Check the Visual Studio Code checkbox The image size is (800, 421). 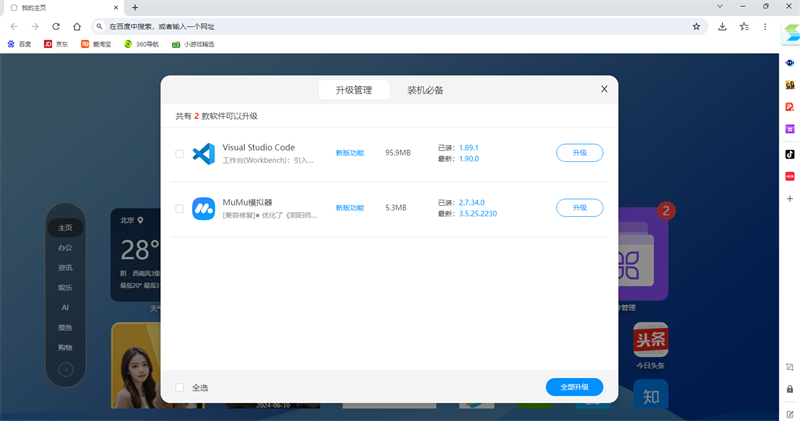click(x=180, y=153)
